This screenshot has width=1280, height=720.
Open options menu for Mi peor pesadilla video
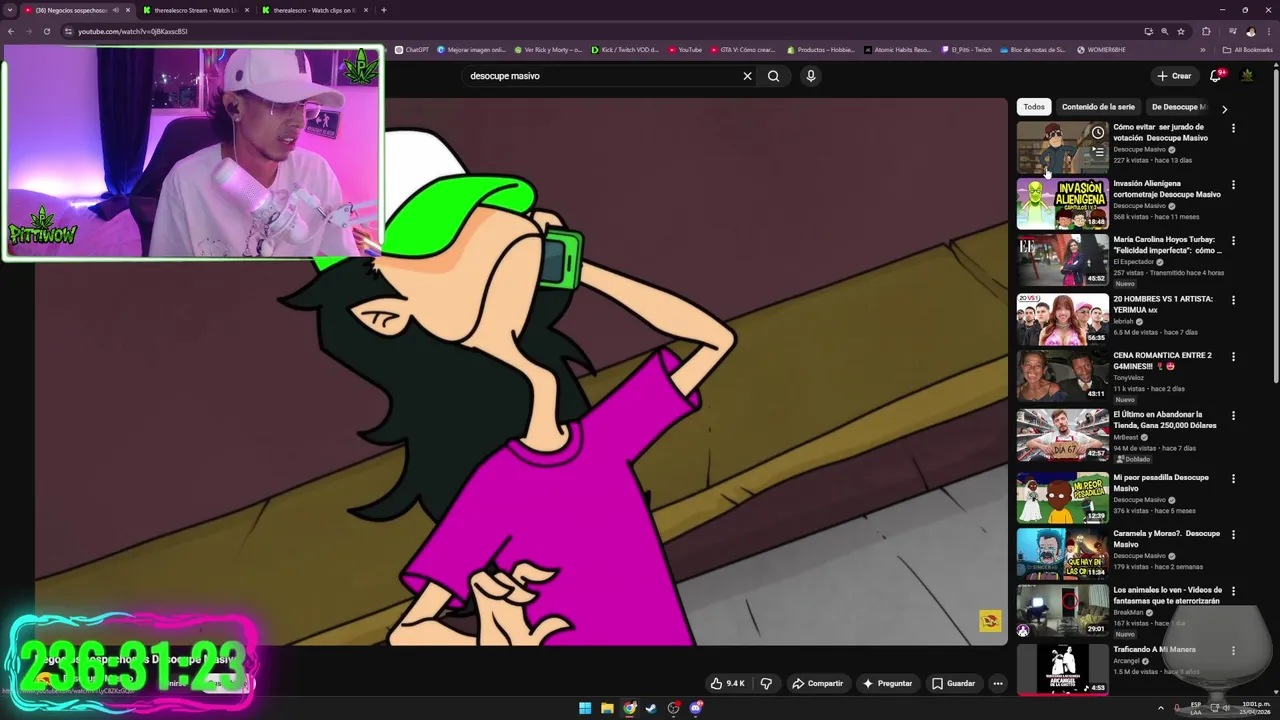coord(1233,479)
